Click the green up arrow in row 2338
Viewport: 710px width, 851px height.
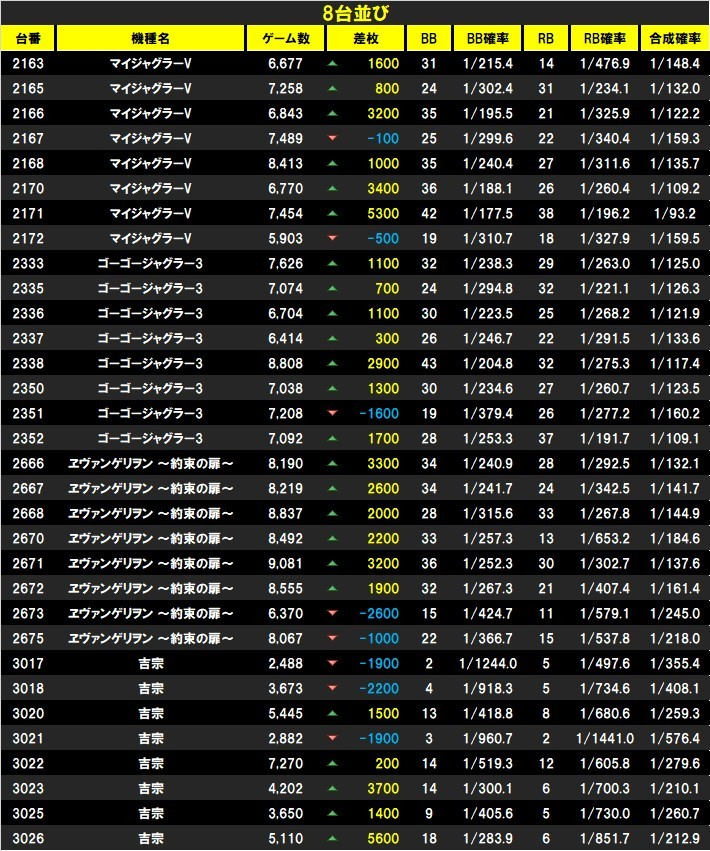[333, 364]
